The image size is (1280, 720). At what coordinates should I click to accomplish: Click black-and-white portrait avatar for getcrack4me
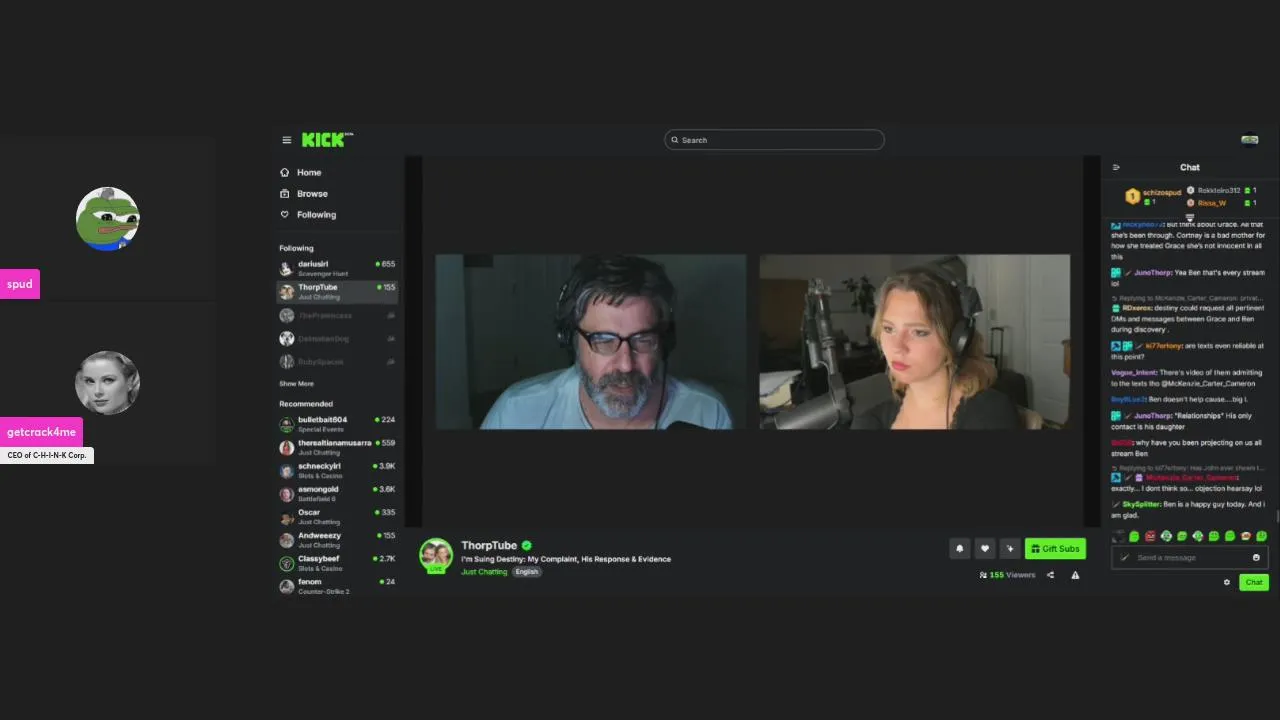coord(107,383)
